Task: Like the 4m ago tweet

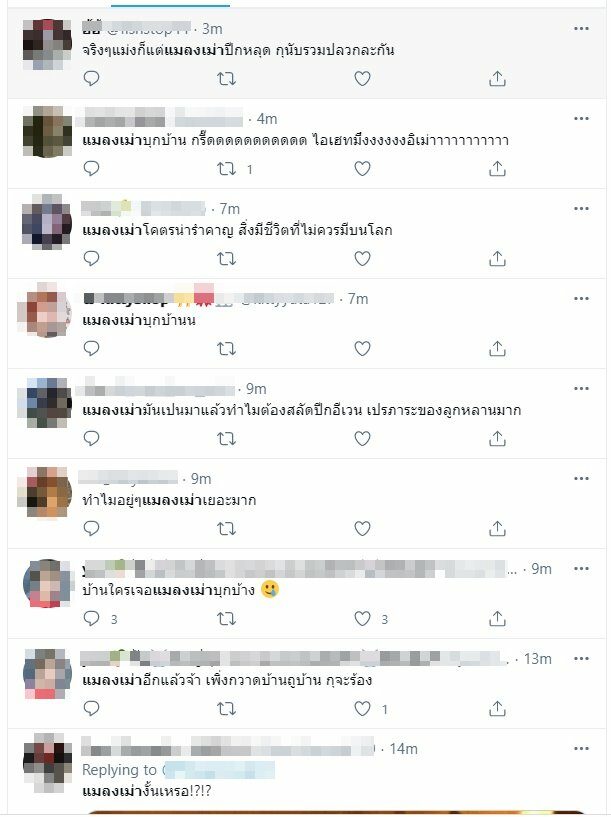Action: [363, 169]
